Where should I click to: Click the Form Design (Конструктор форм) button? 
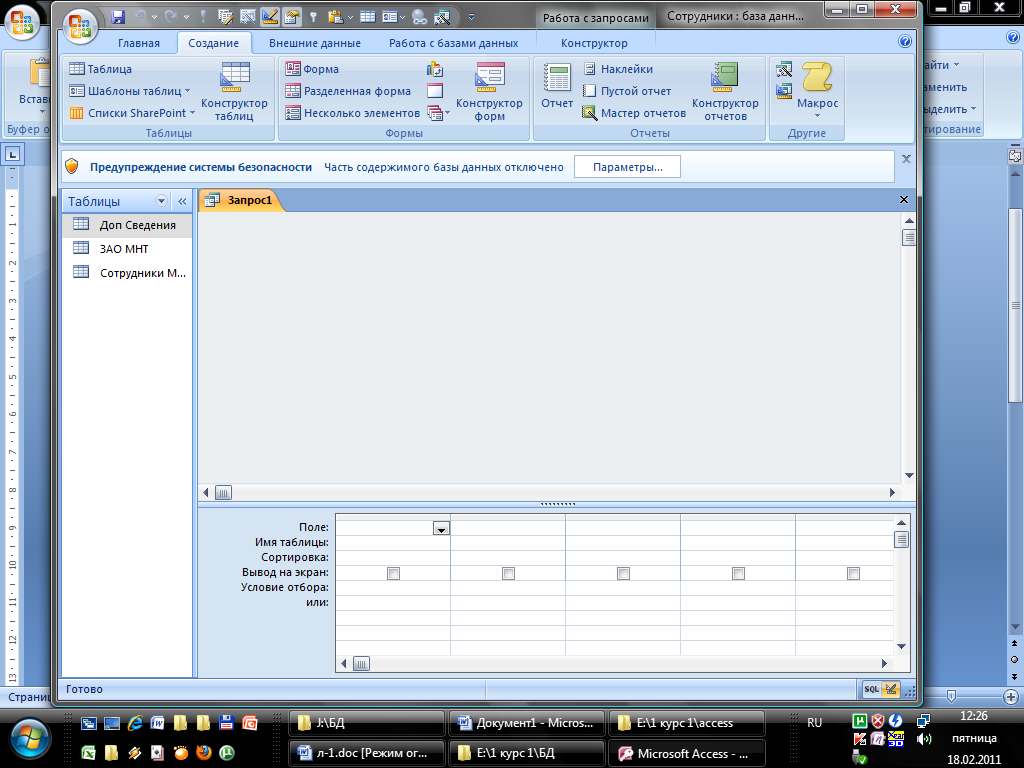click(489, 92)
